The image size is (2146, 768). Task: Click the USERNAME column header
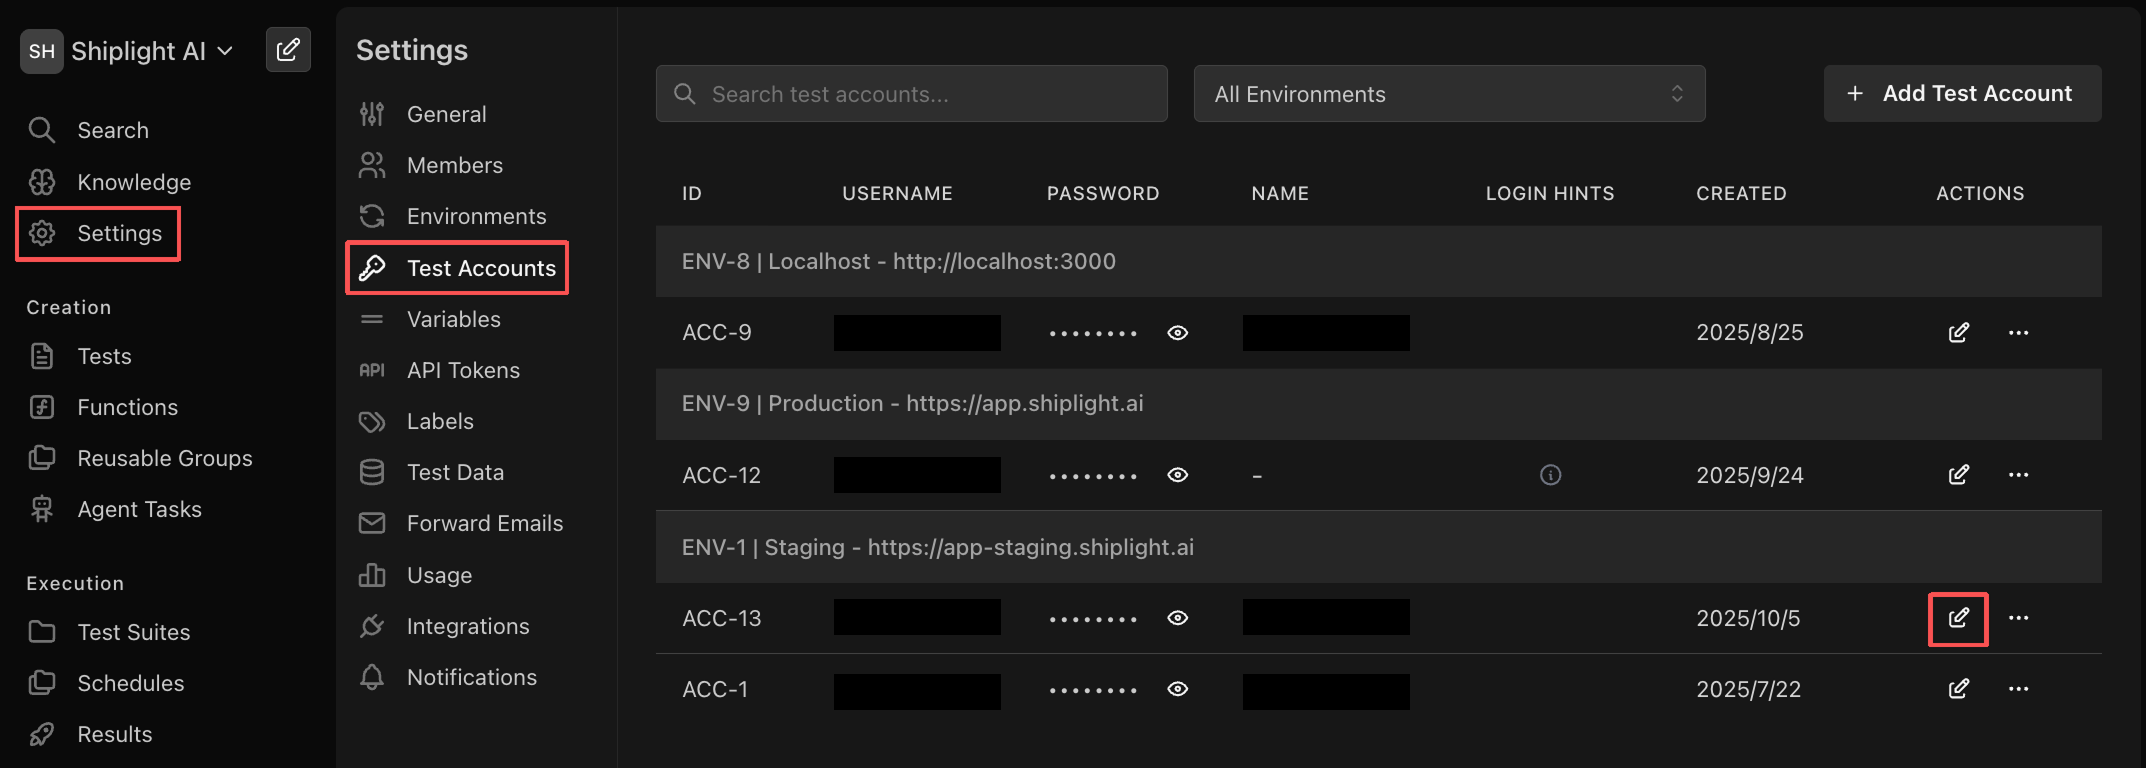(x=897, y=193)
